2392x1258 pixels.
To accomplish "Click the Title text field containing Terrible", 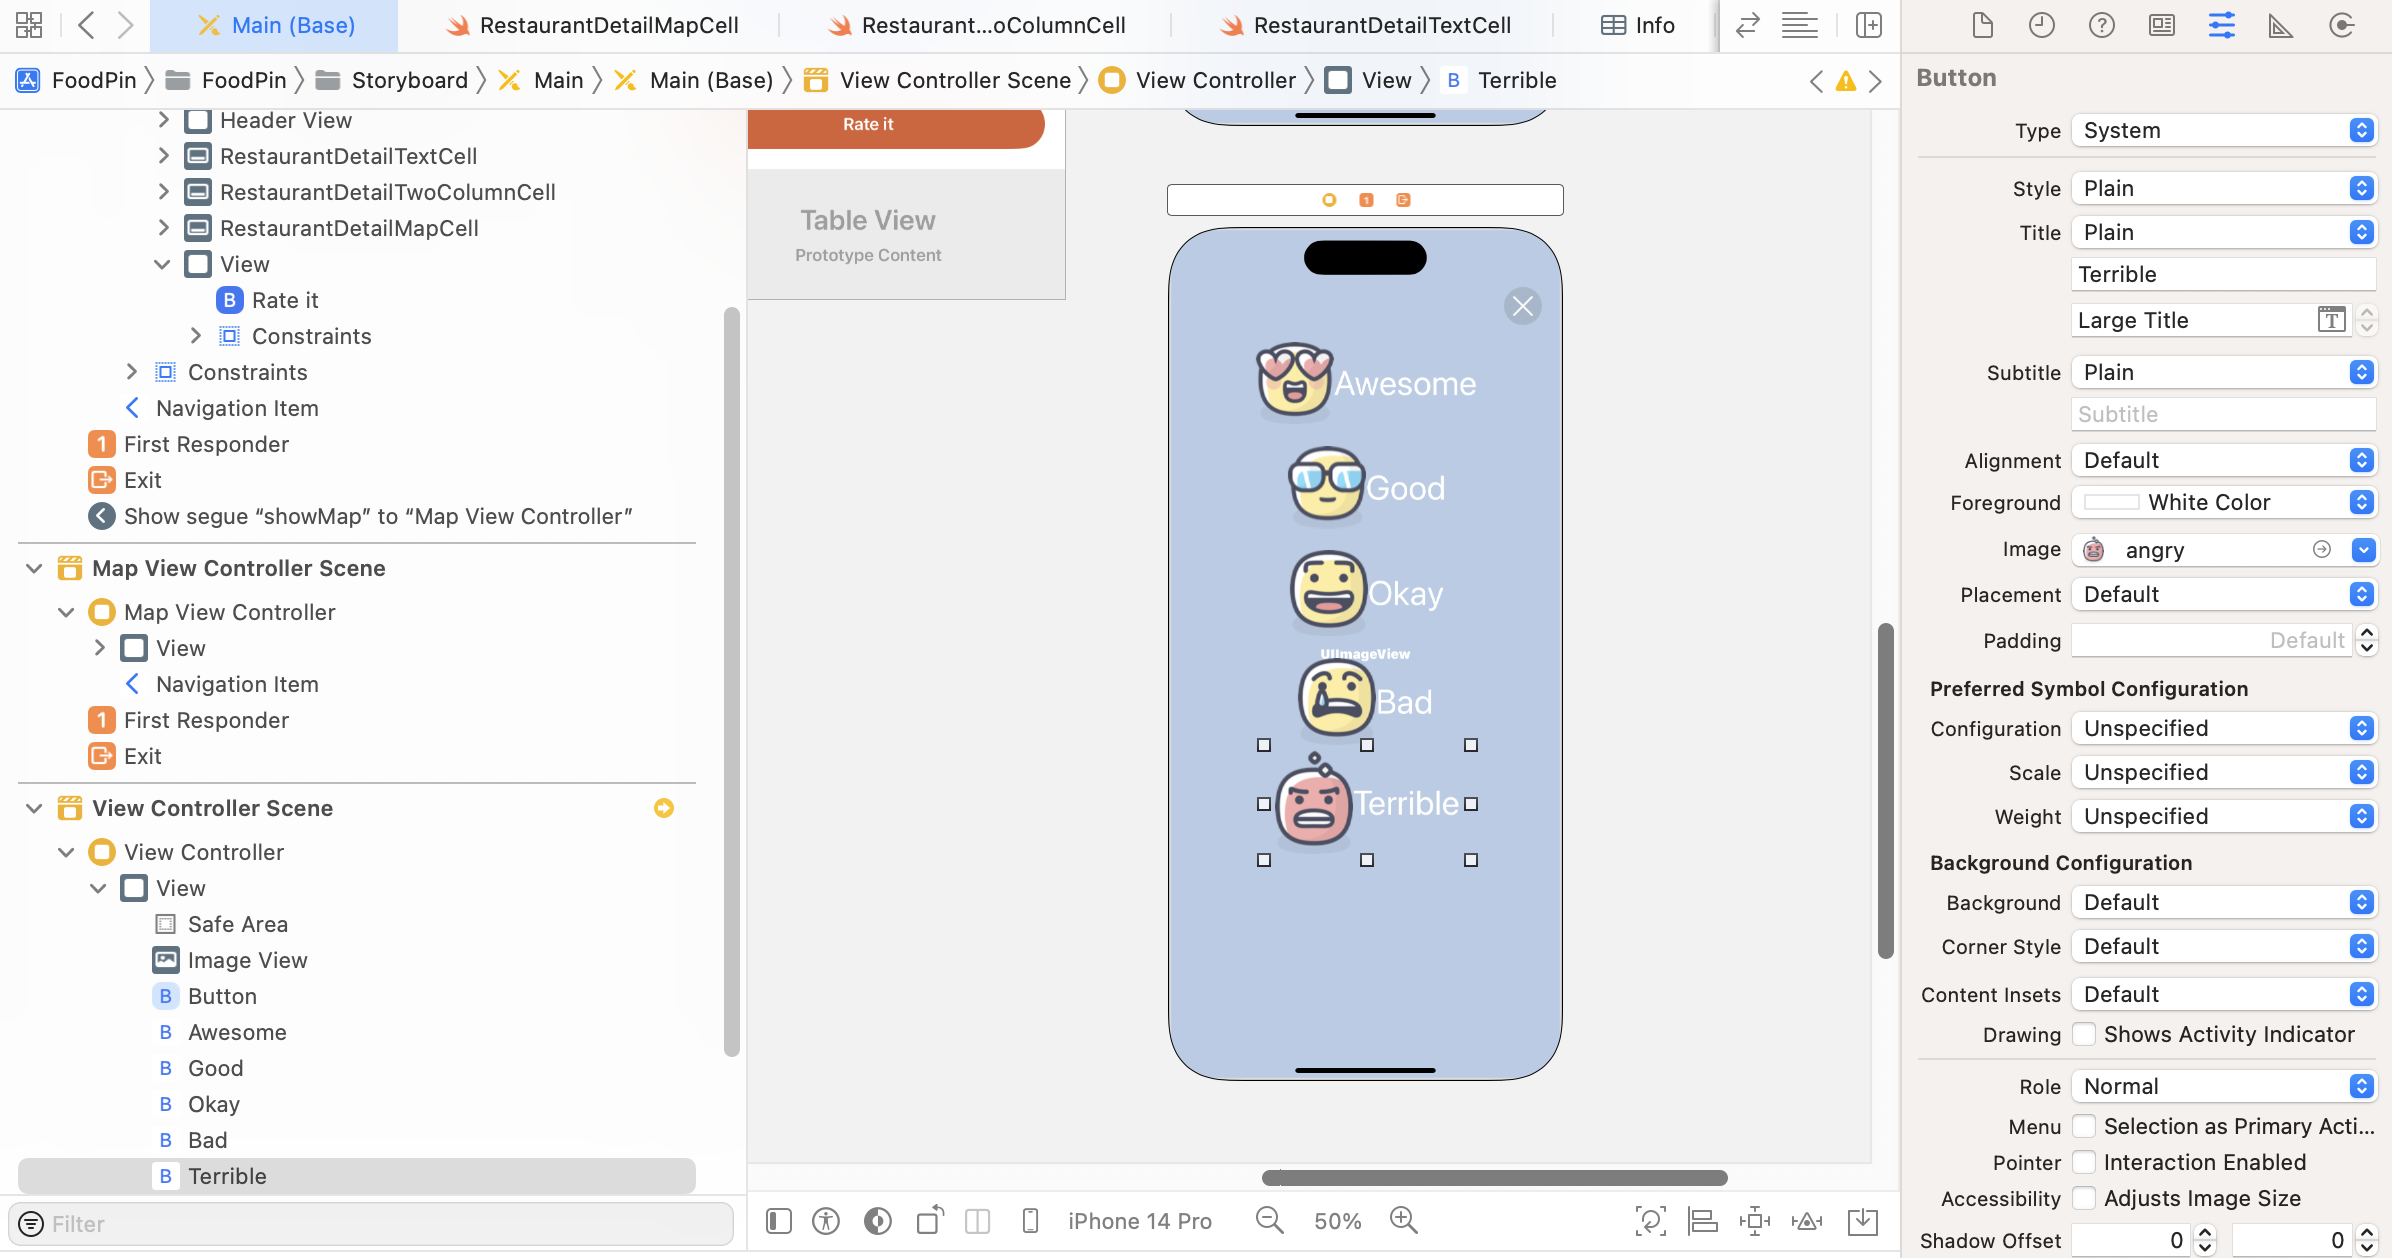I will point(2222,274).
